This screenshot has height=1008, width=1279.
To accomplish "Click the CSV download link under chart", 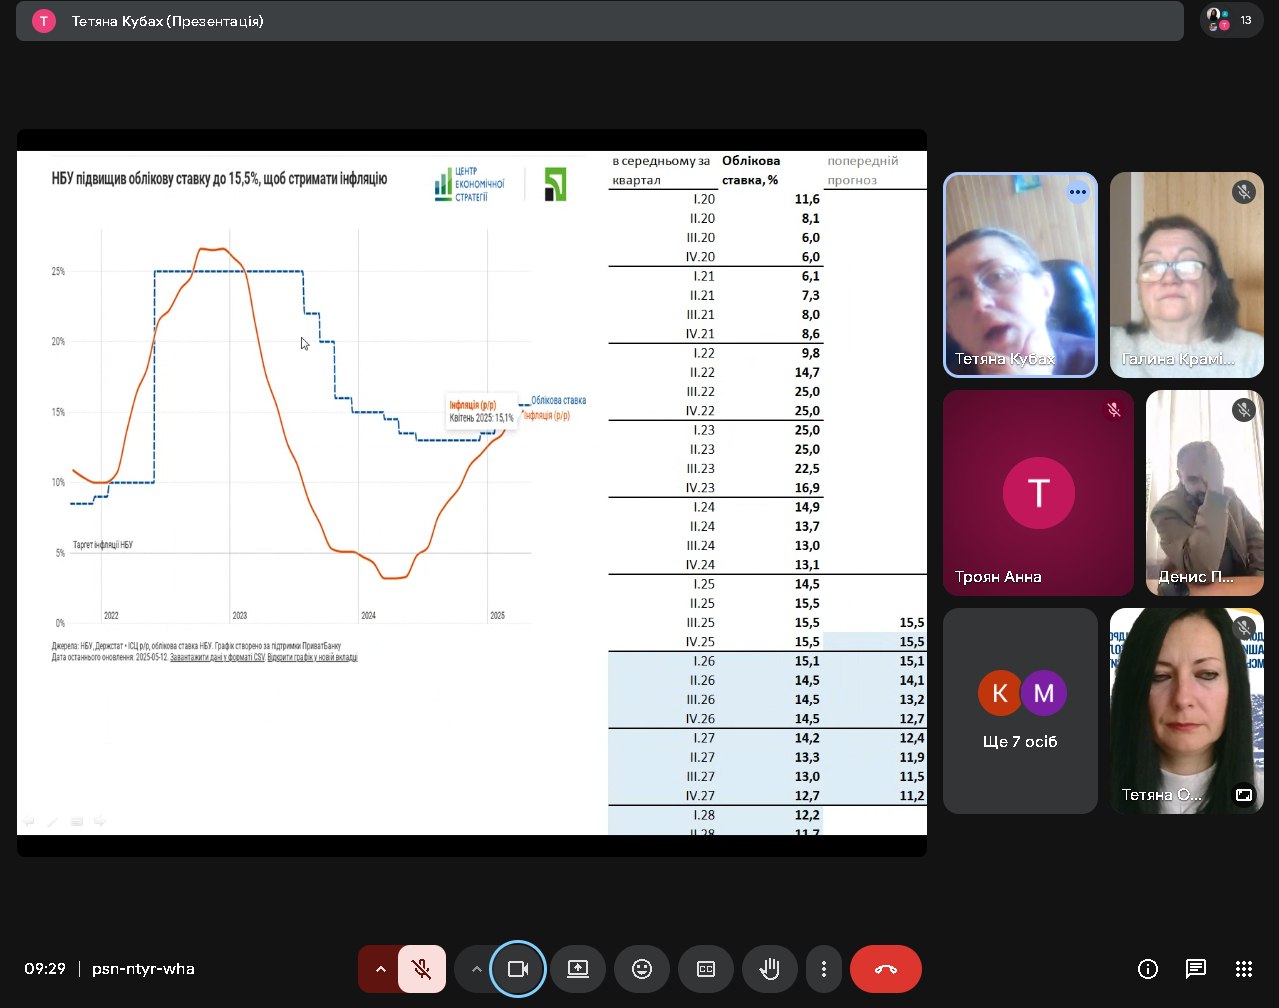I will pos(217,658).
